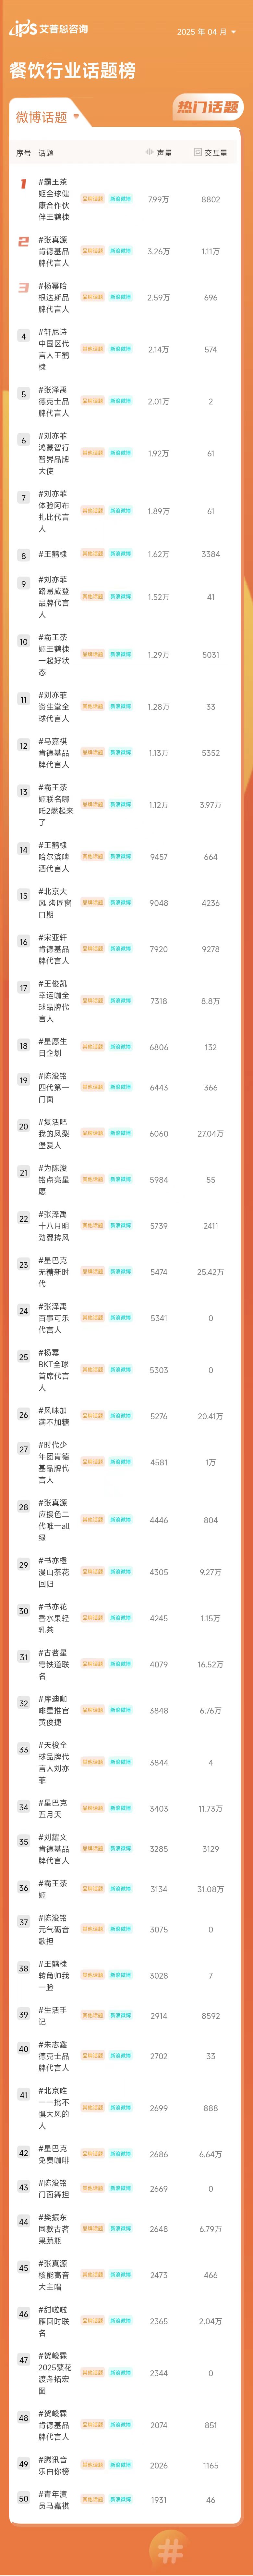Select the 热门话题 tab
This screenshot has height=2576, width=253.
pyautogui.click(x=208, y=107)
